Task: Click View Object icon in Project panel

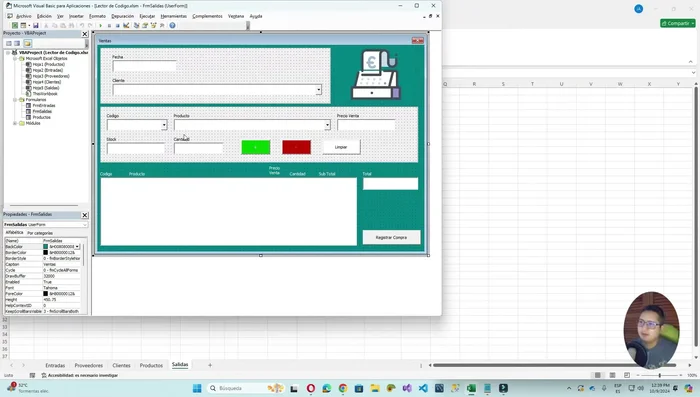Action: click(x=17, y=43)
